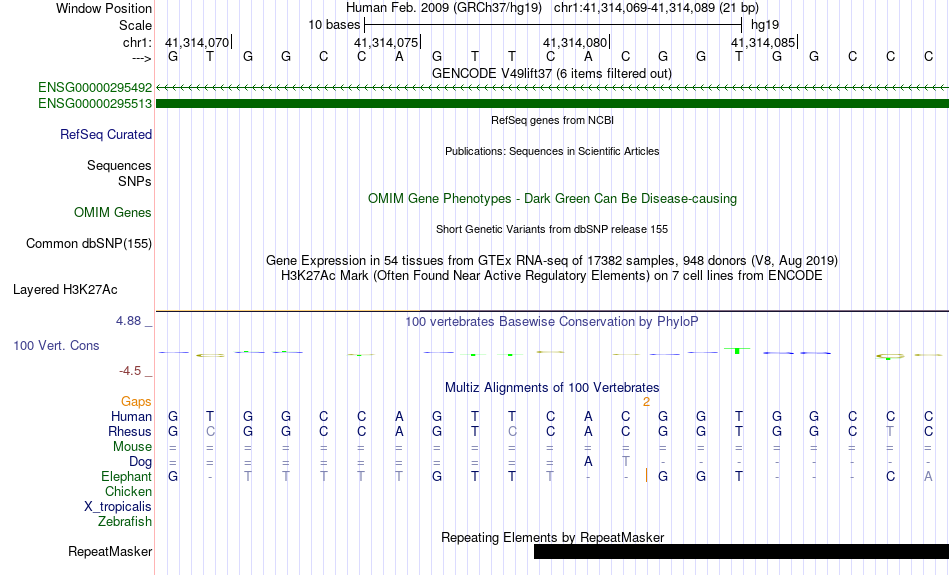Screen dimensions: 950x575
Task: Open the RefSeq Curated track label
Action: pos(106,135)
